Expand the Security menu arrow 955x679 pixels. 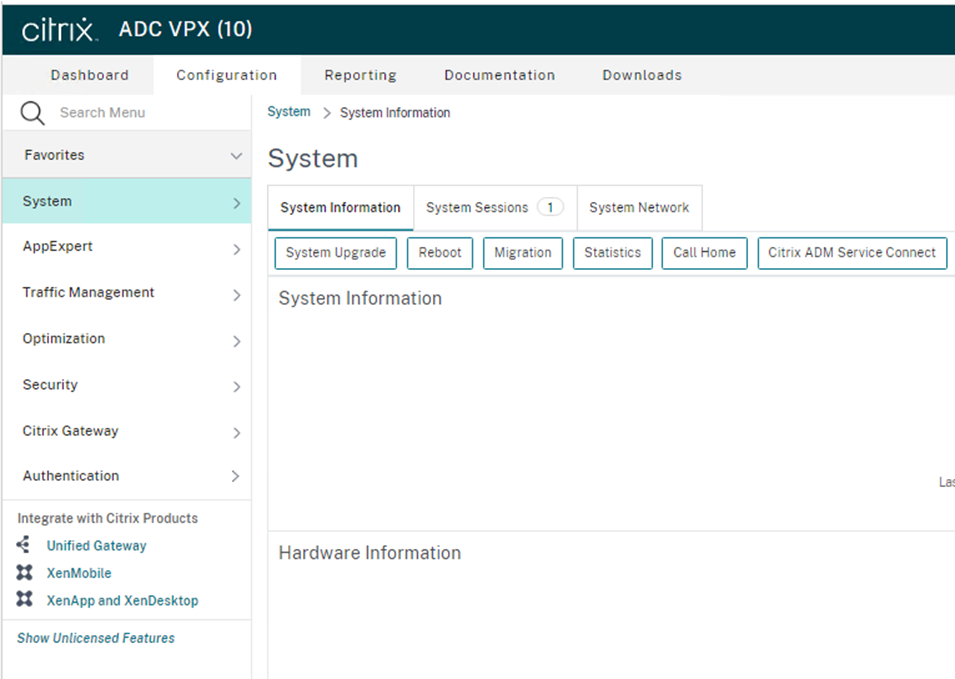(236, 387)
